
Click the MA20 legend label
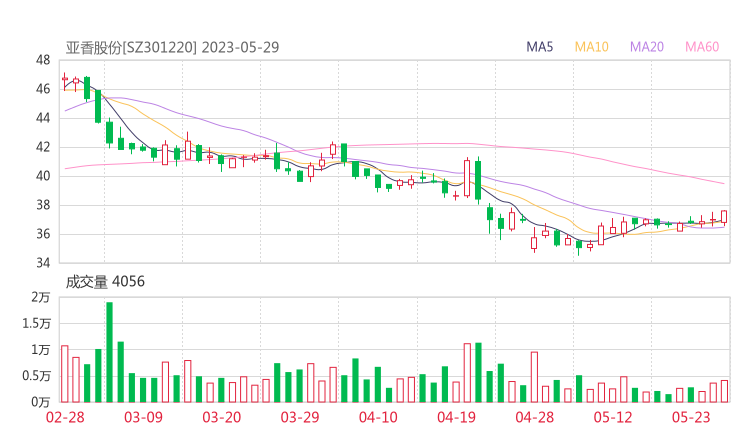[x=647, y=47]
